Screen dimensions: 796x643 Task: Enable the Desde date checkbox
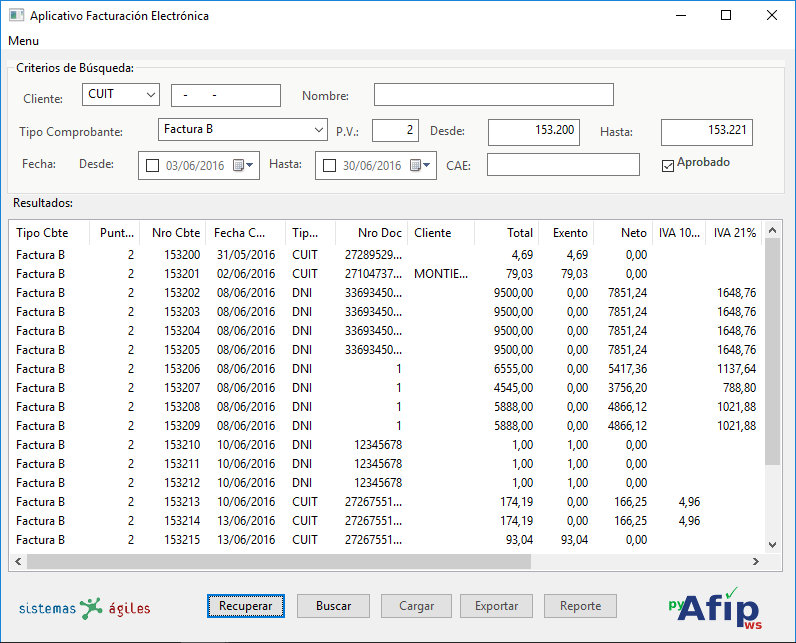[152, 166]
